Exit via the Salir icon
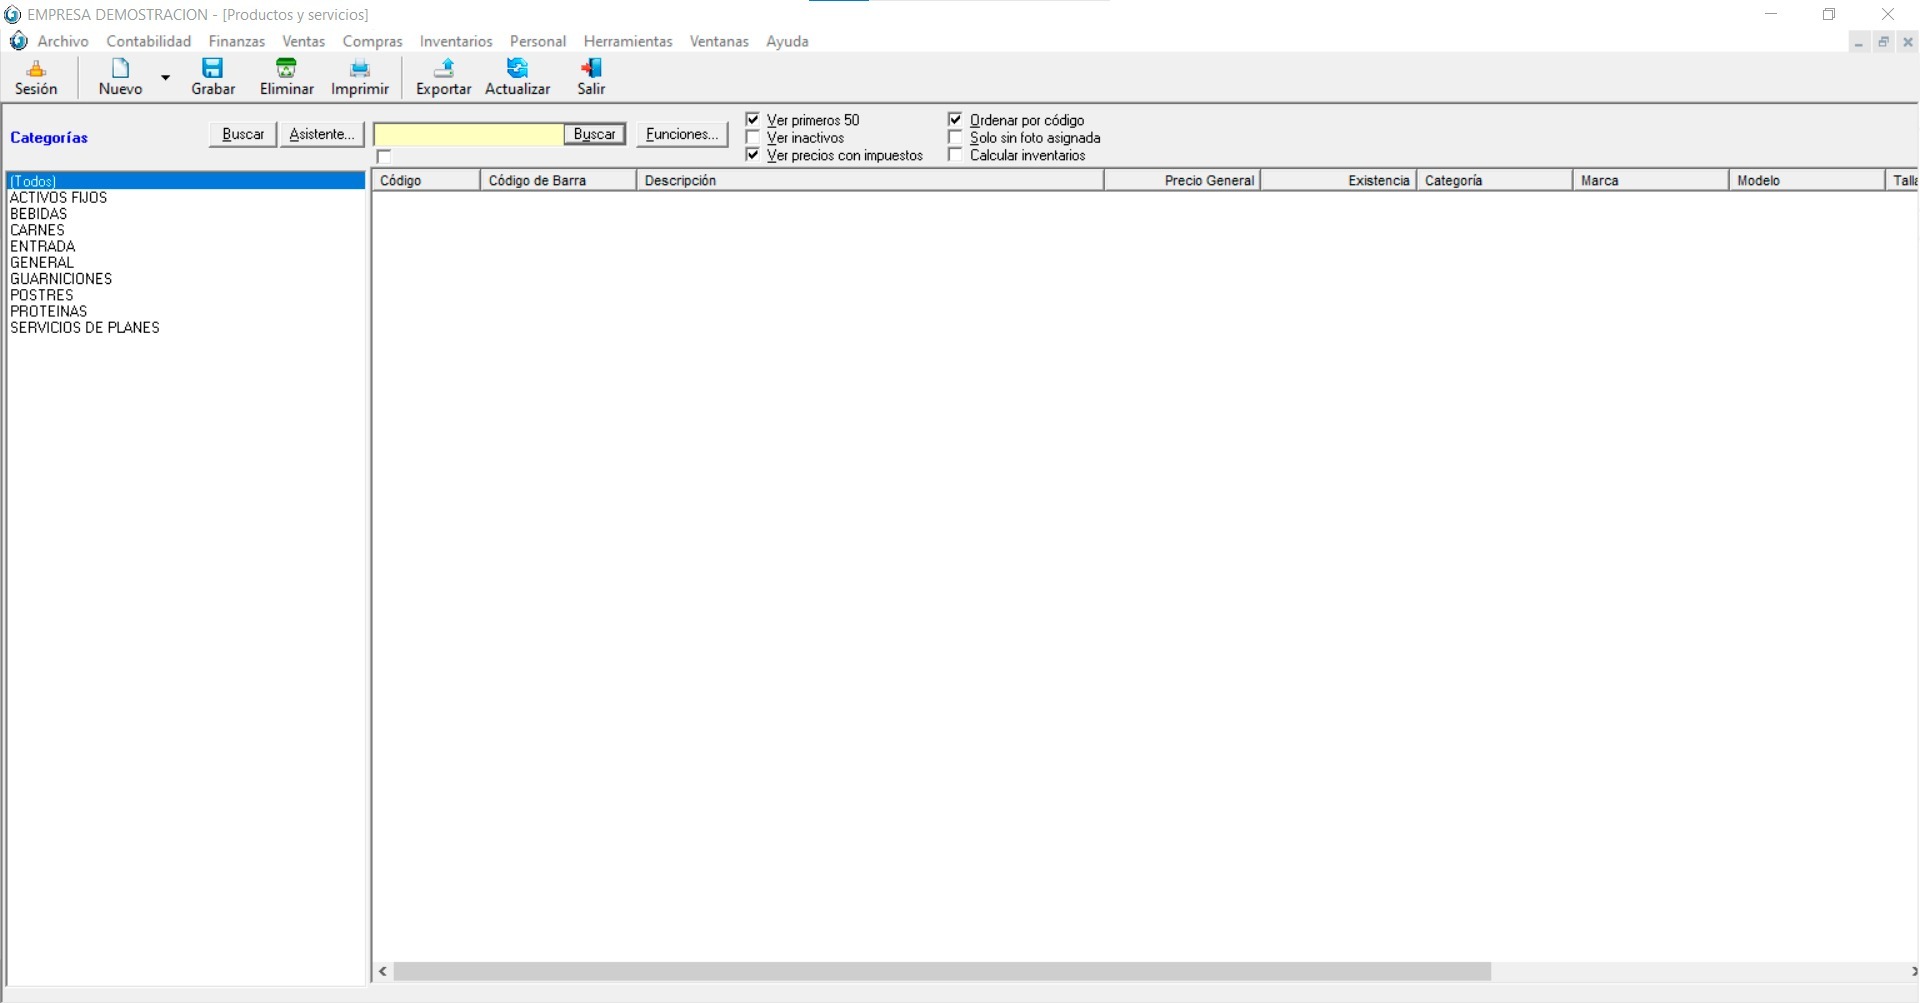This screenshot has height=1003, width=1920. (591, 69)
